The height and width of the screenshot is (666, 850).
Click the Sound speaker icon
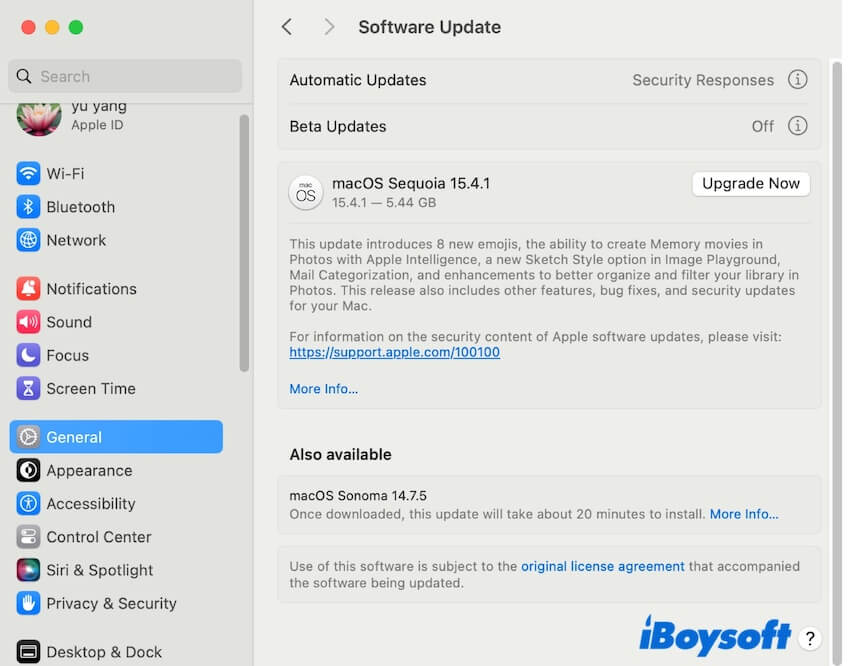click(x=28, y=322)
